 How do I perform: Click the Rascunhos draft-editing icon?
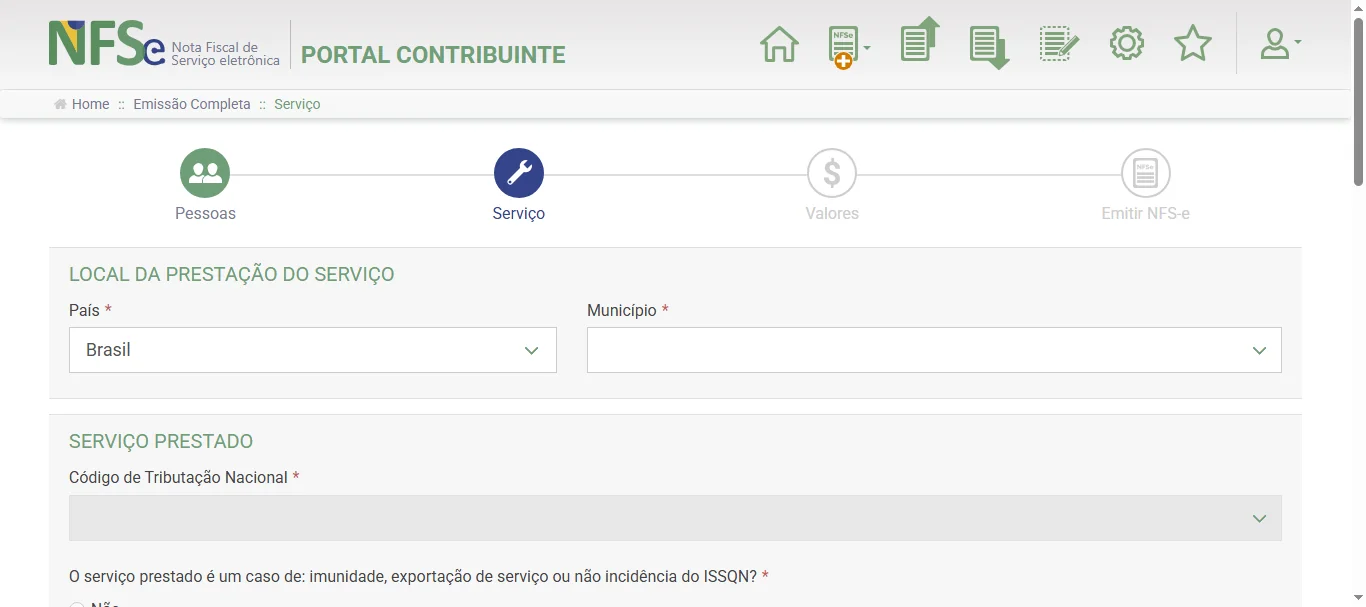click(1057, 43)
